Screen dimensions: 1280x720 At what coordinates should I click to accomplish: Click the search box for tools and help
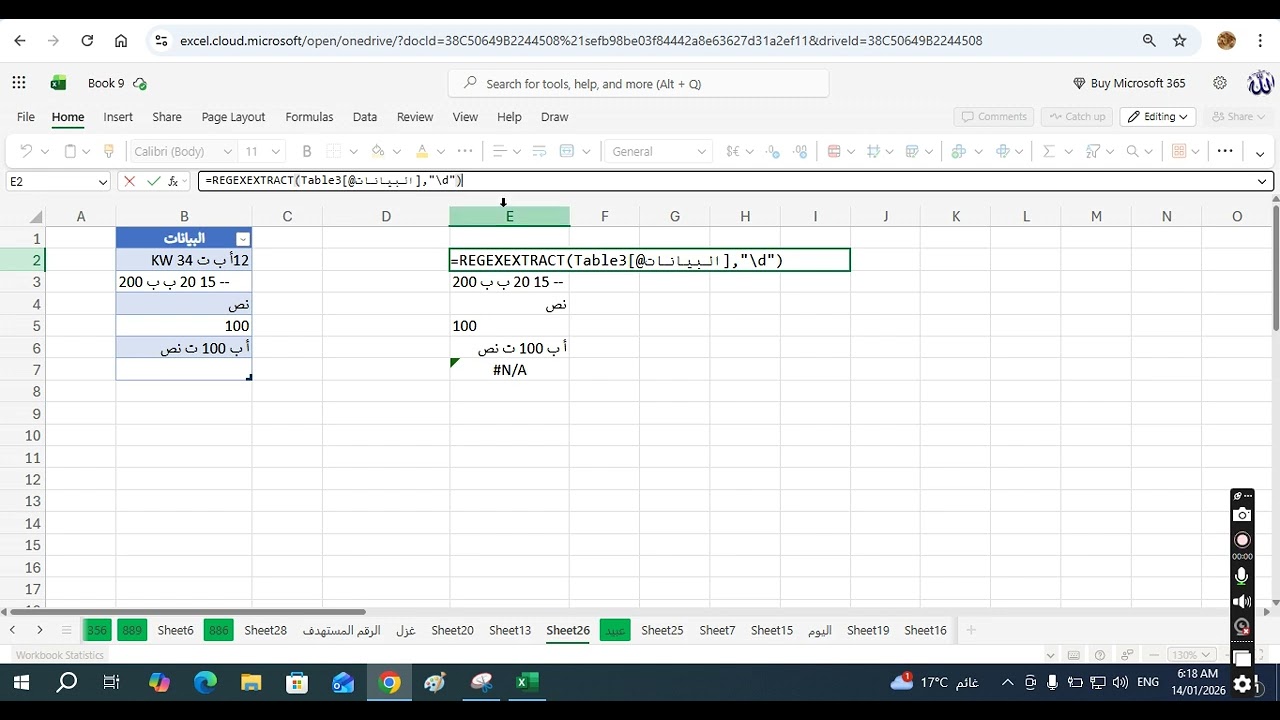pos(638,84)
